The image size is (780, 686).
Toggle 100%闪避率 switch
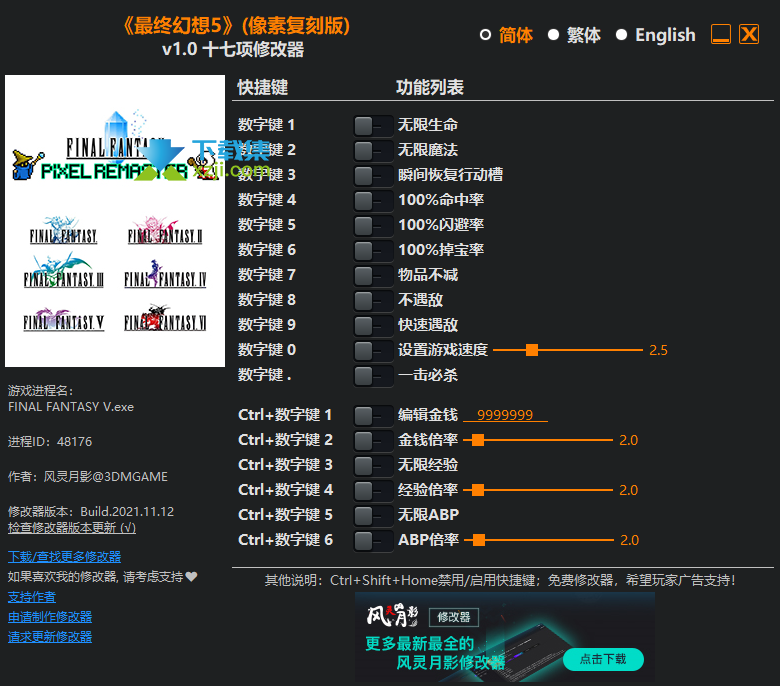coord(373,225)
